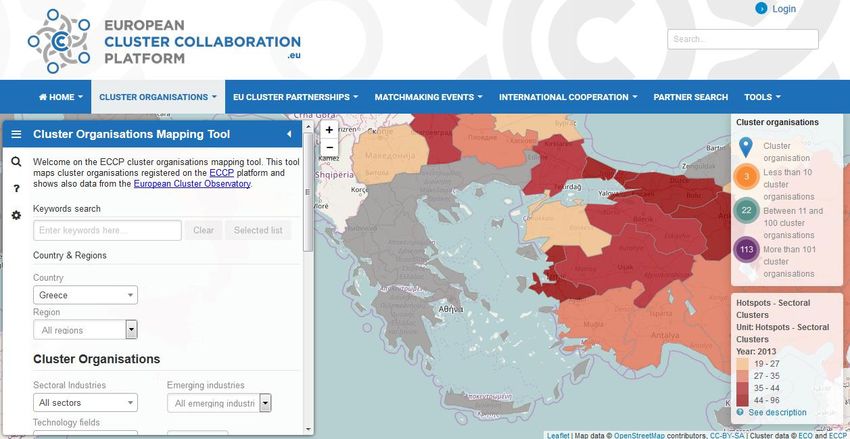
Task: Click the Αθήνα label on the map
Action: (x=452, y=309)
